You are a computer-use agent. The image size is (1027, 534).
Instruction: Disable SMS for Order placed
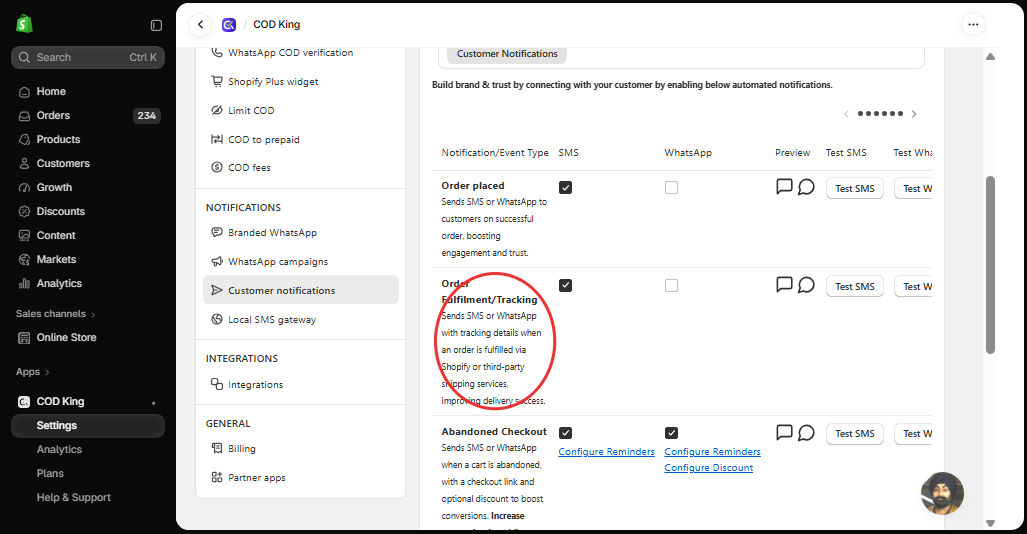click(x=565, y=187)
